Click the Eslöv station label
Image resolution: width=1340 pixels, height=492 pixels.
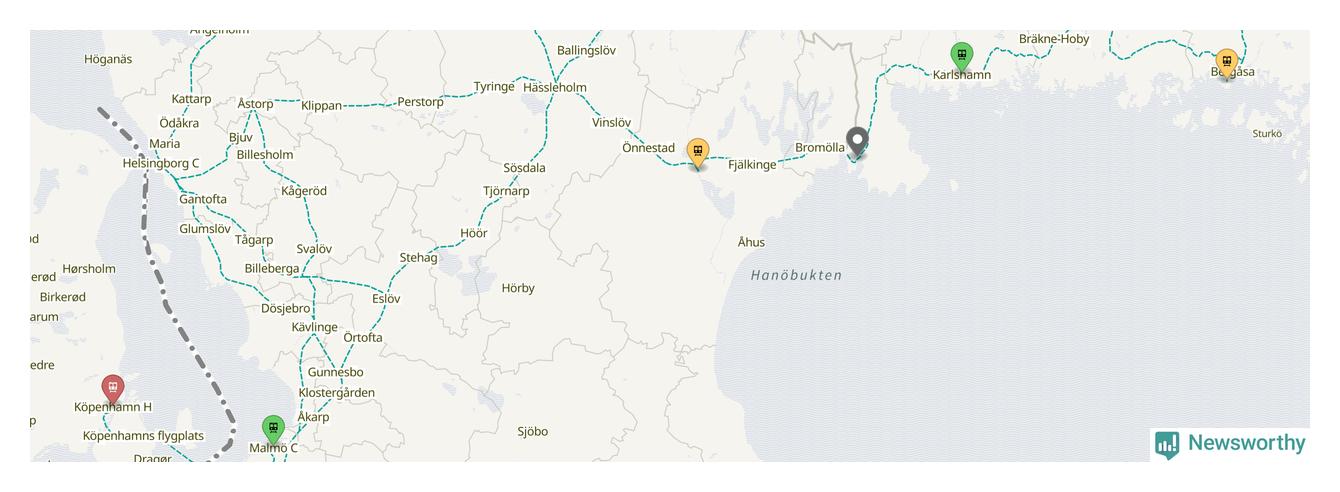click(x=386, y=298)
